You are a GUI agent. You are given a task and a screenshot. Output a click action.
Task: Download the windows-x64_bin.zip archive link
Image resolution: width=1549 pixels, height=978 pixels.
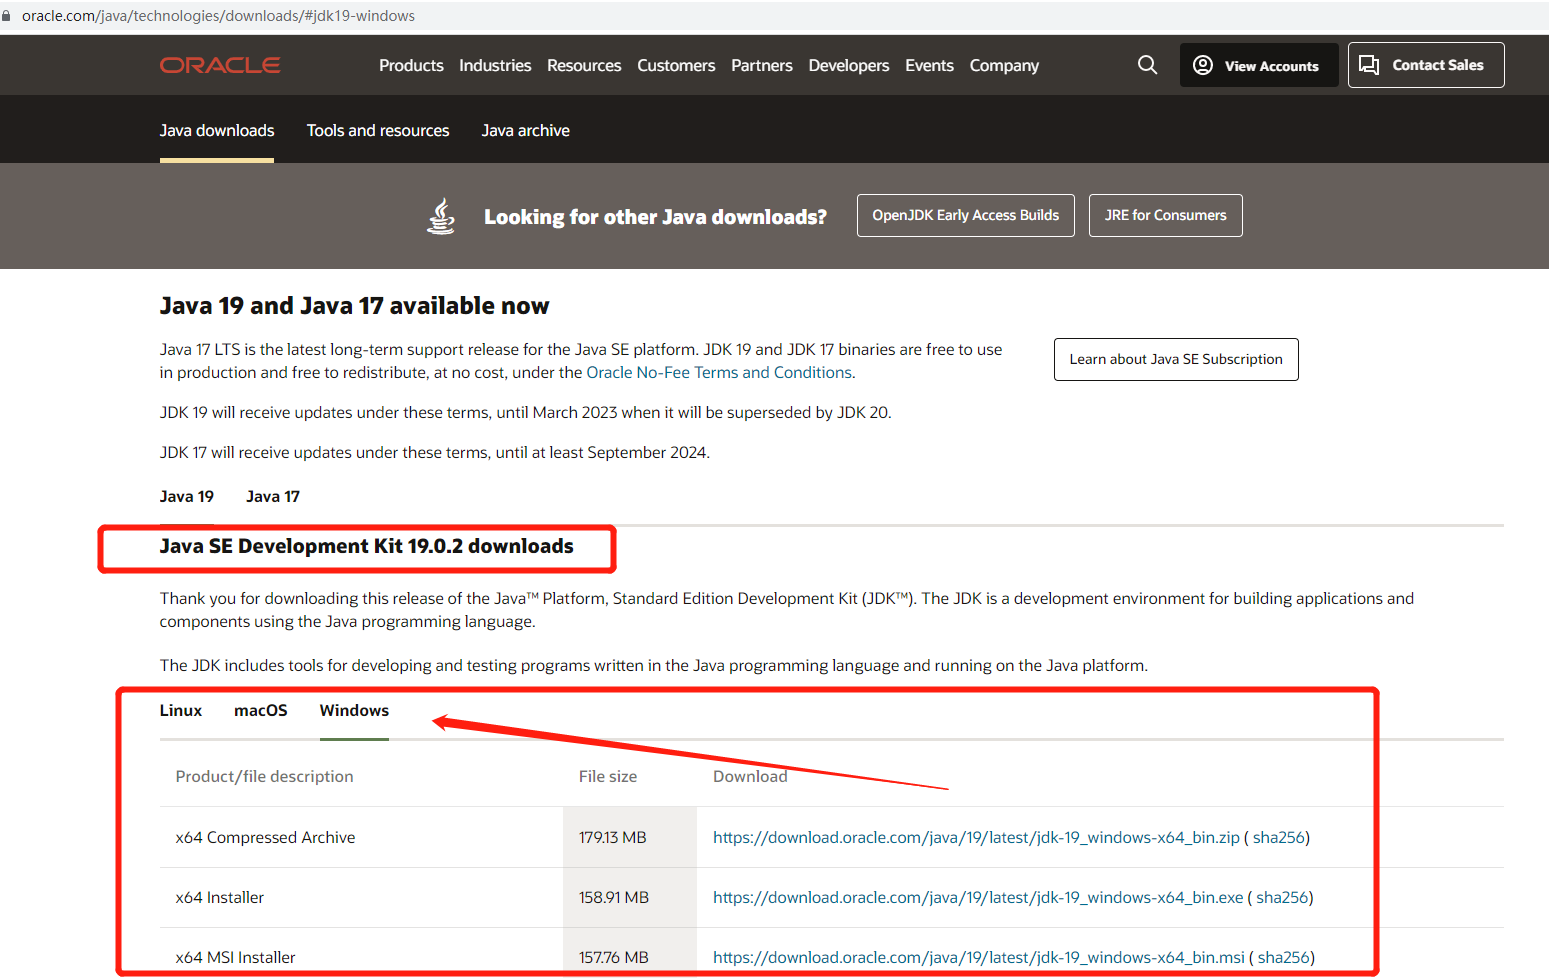pyautogui.click(x=976, y=837)
